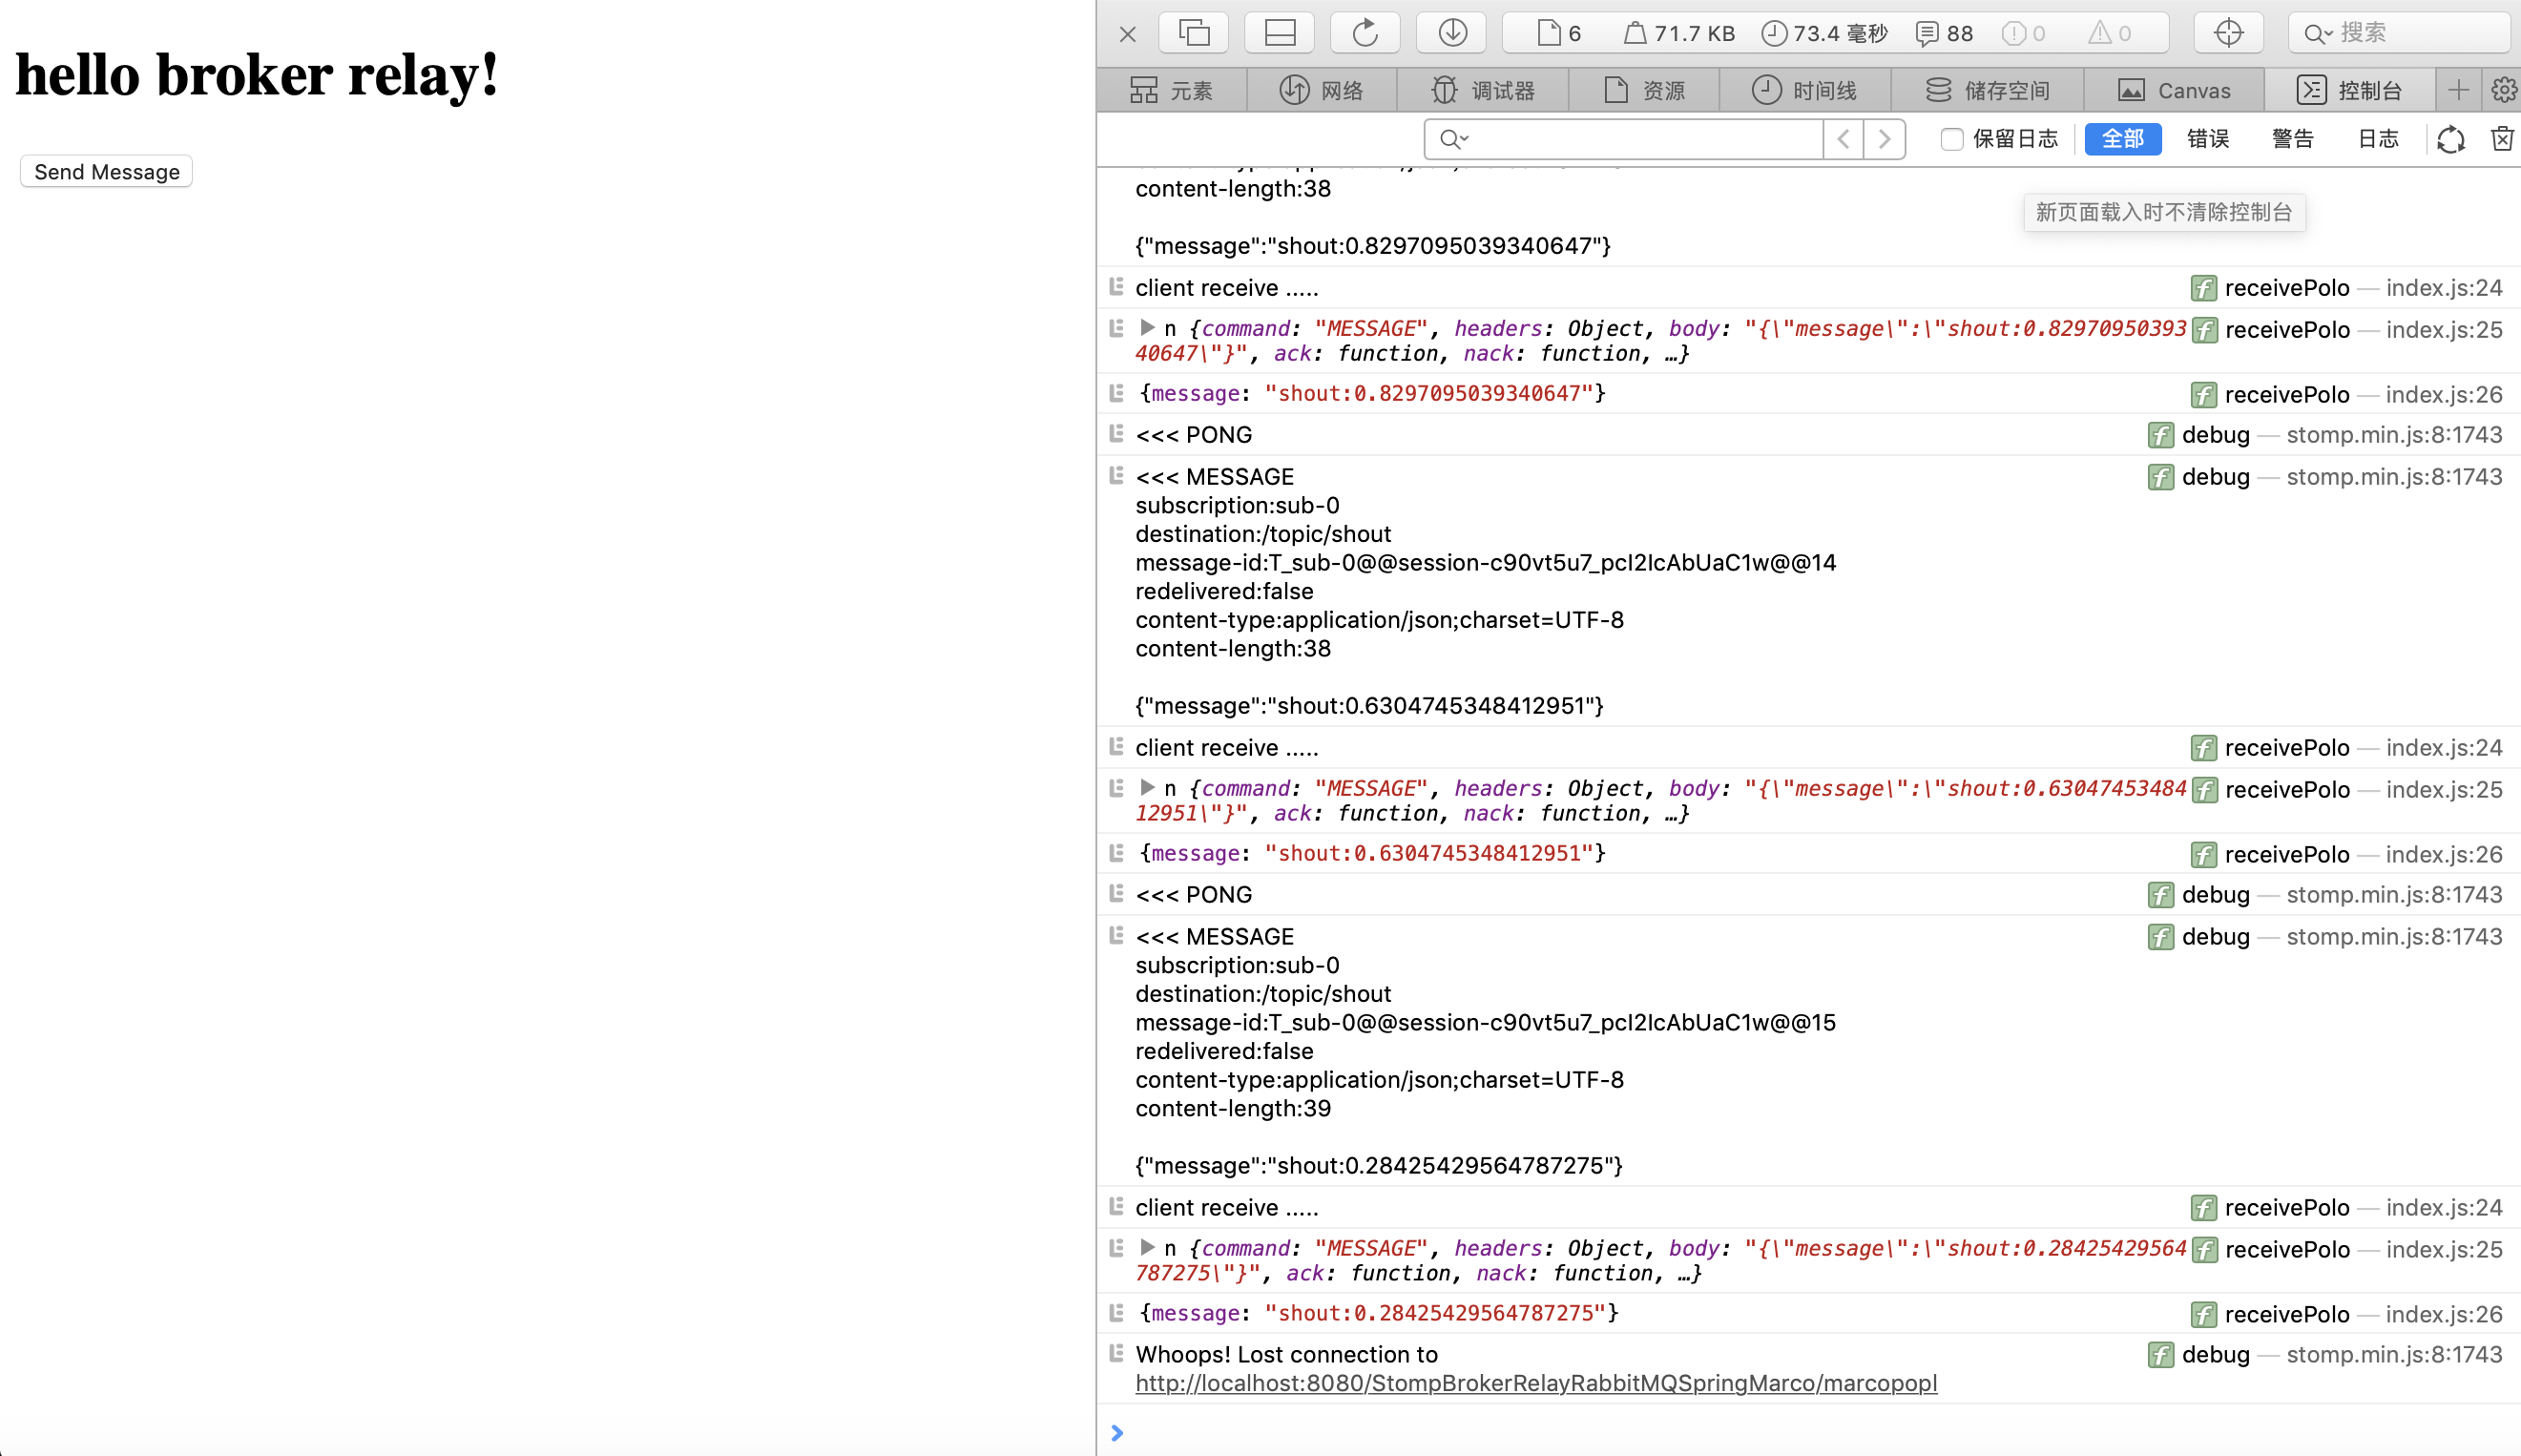Close the Web Inspector with the X icon
Screen dimensions: 2521x1456
(1127, 34)
